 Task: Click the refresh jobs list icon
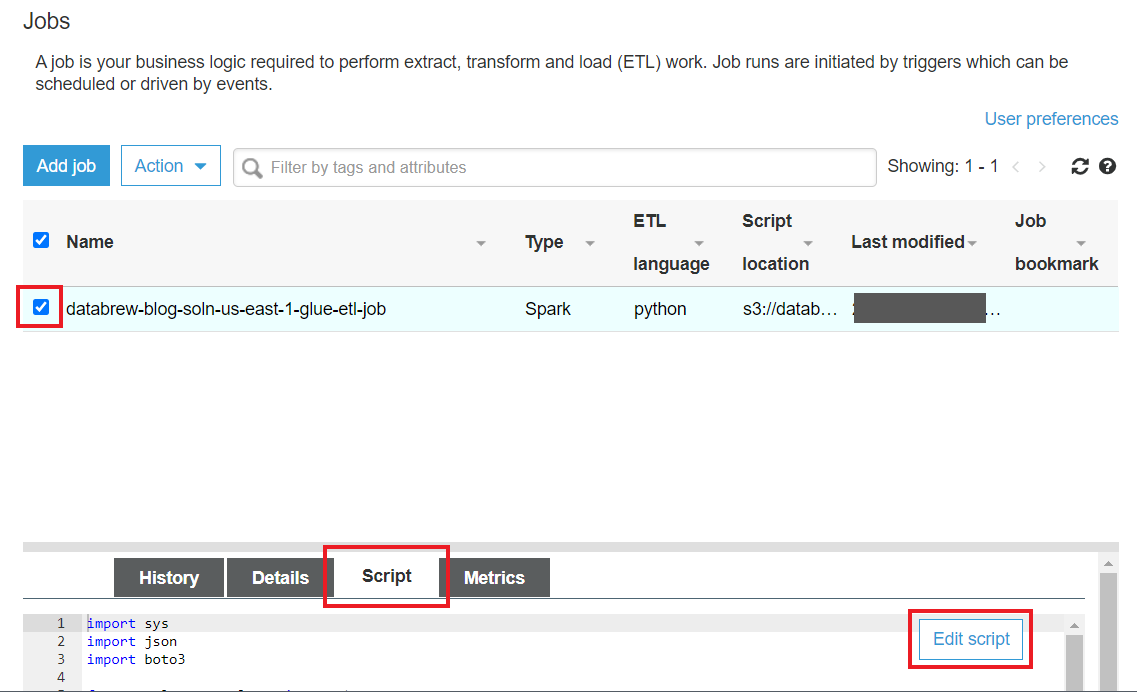click(1080, 167)
